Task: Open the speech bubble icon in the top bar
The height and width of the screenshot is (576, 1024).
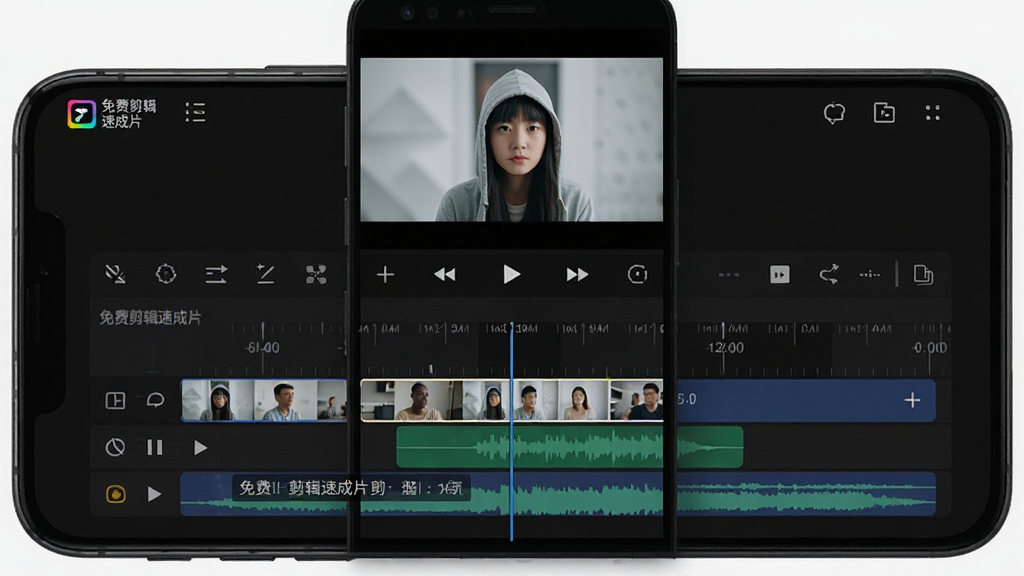Action: tap(834, 113)
